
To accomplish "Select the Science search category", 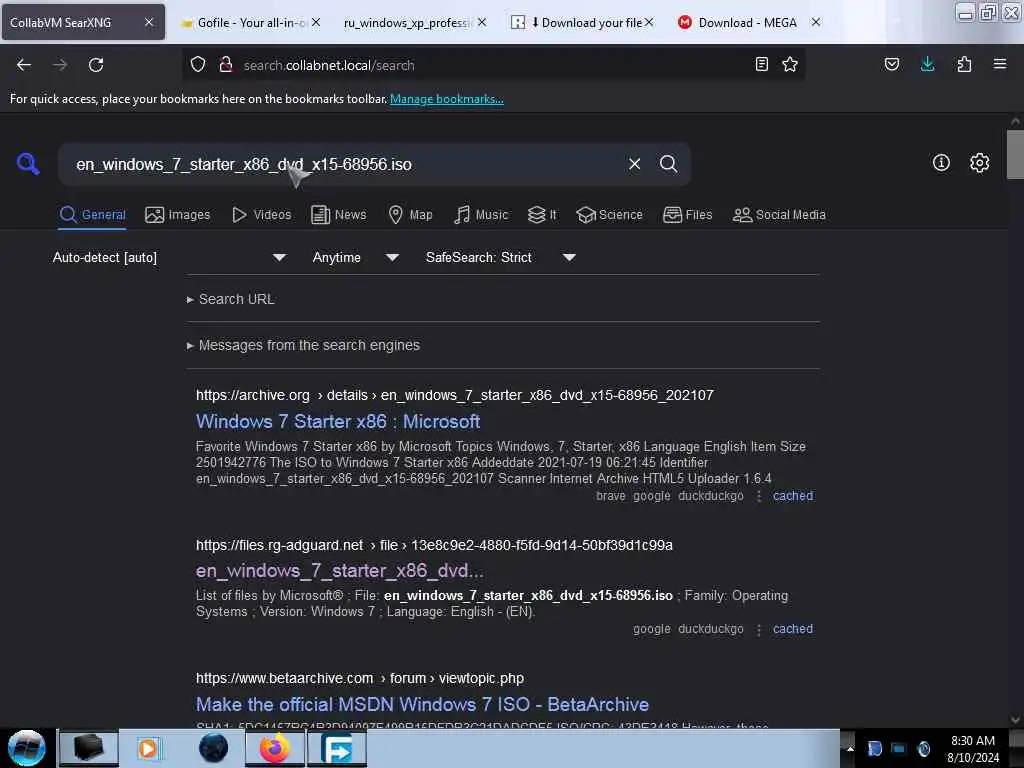I will coord(609,214).
